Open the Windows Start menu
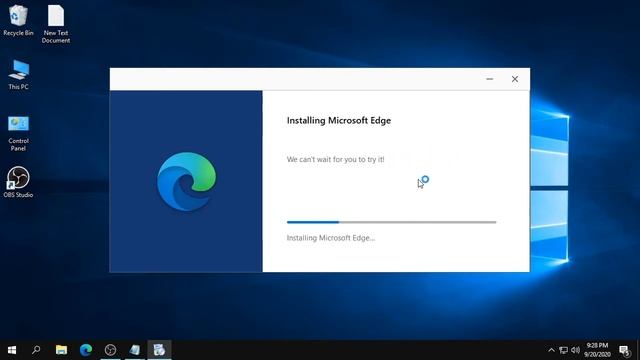This screenshot has width=640, height=360. pyautogui.click(x=12, y=350)
